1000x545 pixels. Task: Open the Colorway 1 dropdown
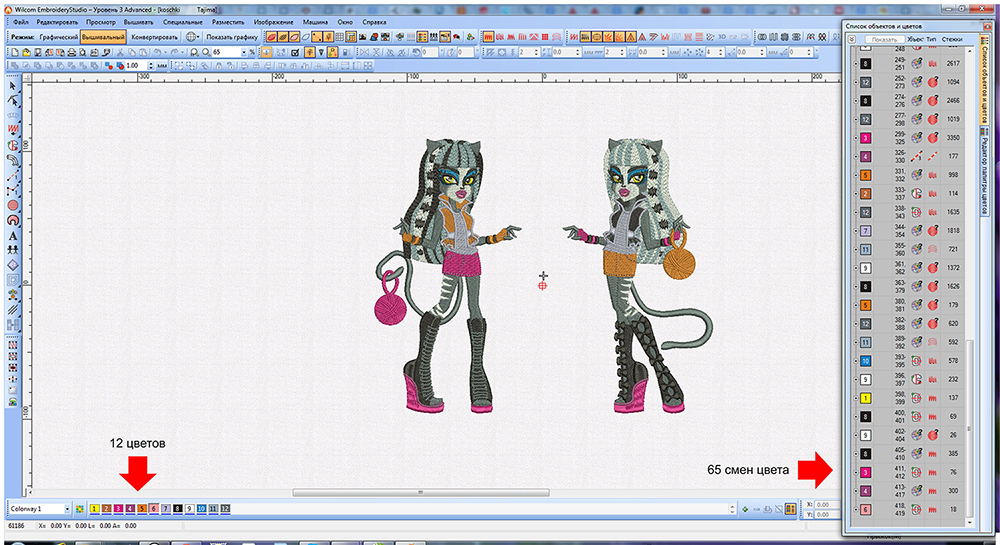[x=66, y=510]
